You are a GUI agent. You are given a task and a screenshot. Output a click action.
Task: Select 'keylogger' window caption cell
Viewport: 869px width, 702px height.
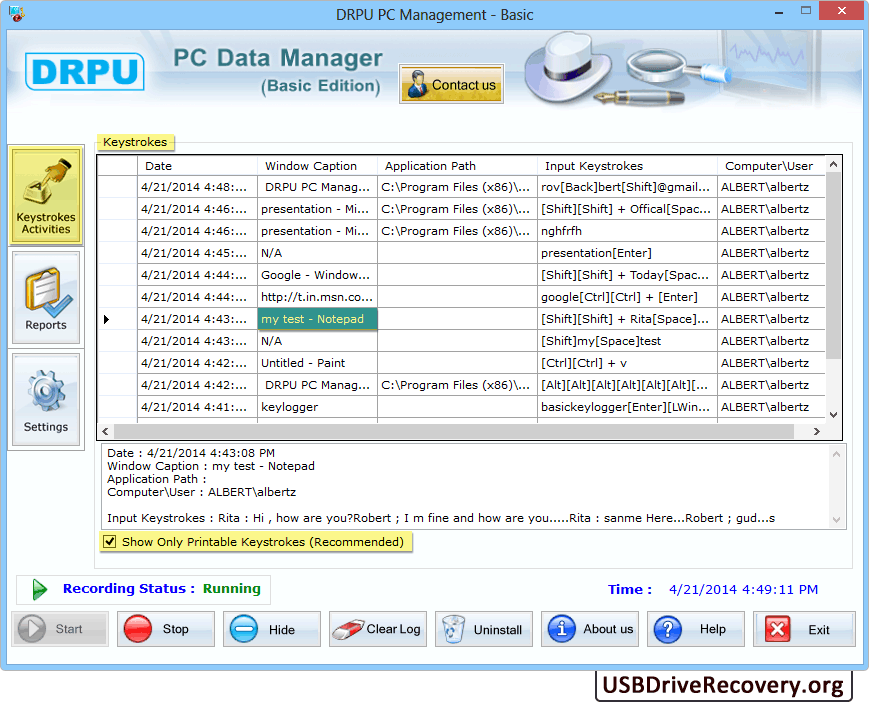[x=317, y=407]
